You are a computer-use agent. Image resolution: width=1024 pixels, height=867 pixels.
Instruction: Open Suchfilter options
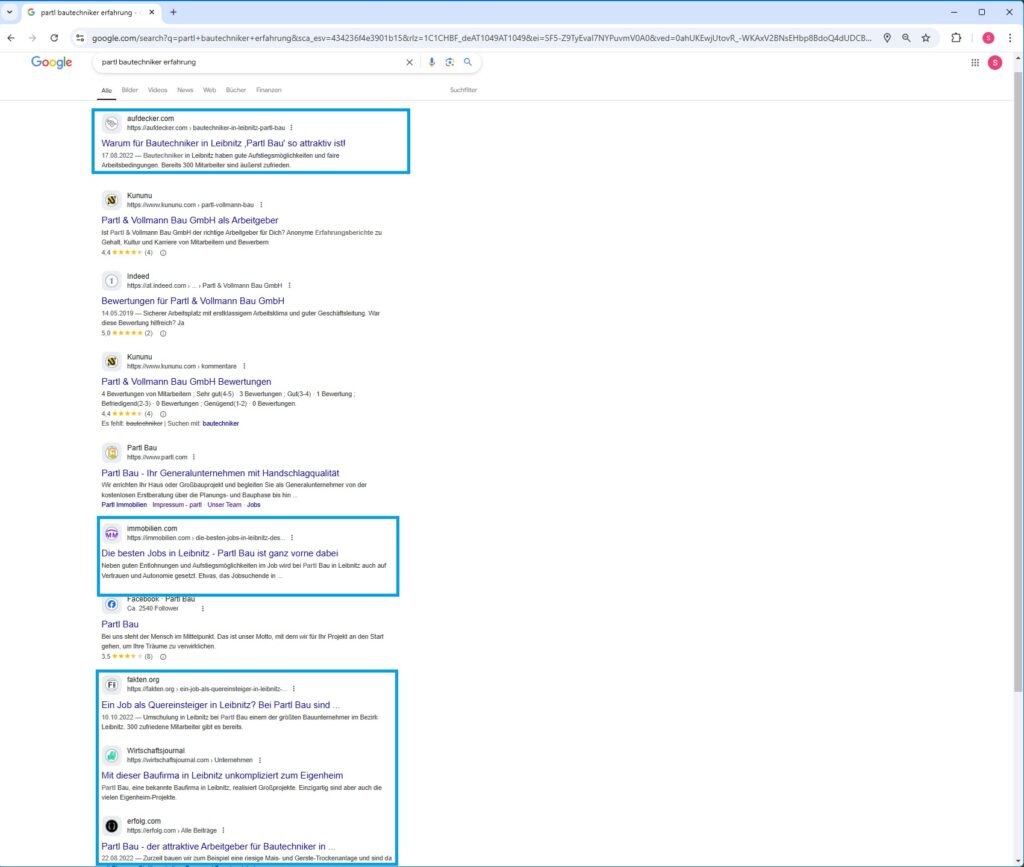click(x=463, y=90)
